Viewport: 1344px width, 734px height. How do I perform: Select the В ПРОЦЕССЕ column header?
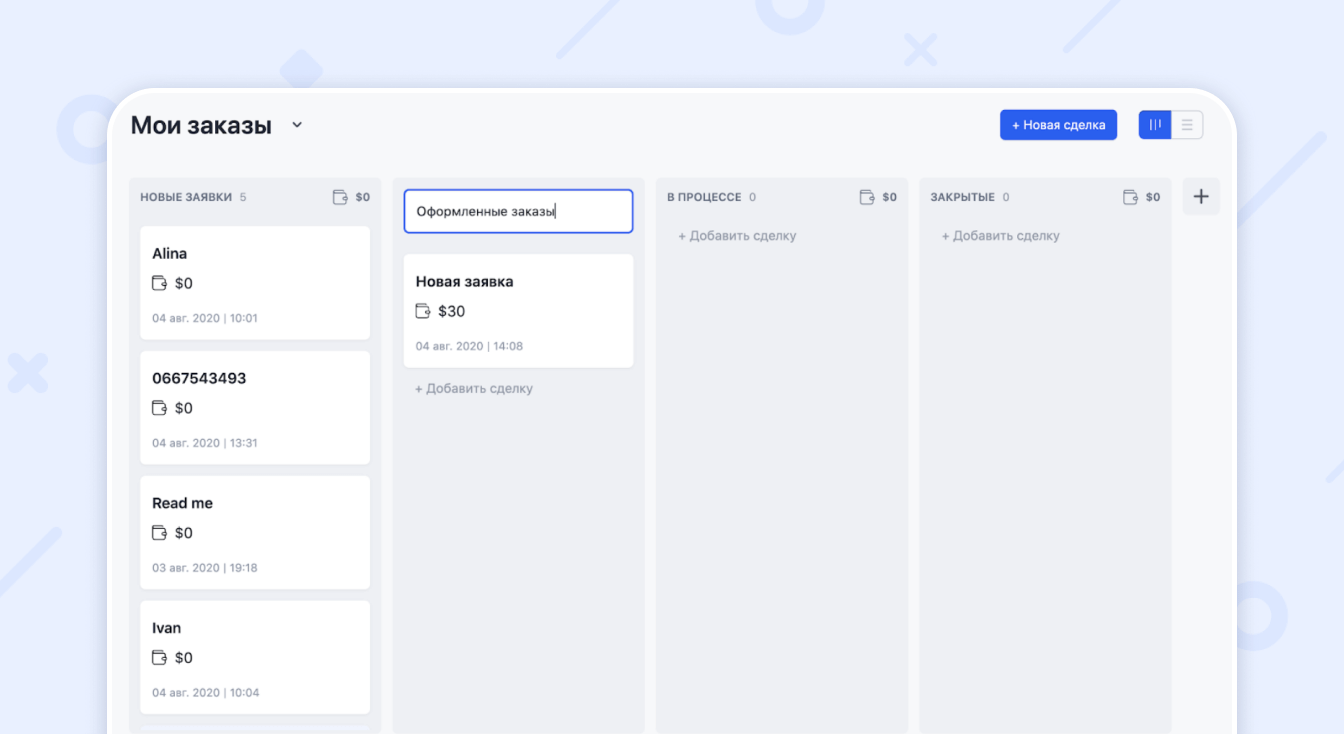click(x=706, y=197)
